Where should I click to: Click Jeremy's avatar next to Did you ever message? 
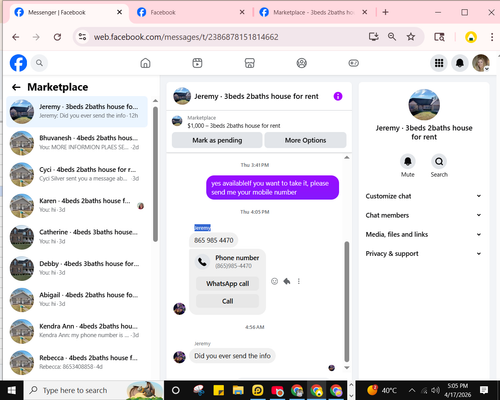tap(179, 357)
